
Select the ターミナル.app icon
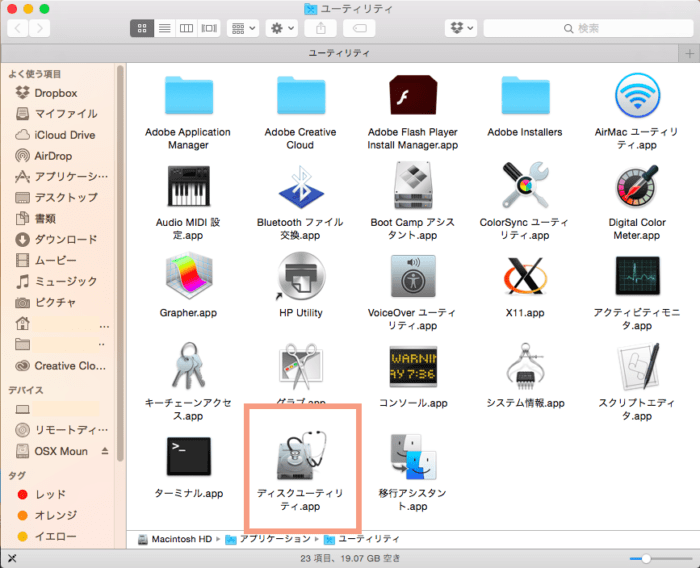(188, 456)
